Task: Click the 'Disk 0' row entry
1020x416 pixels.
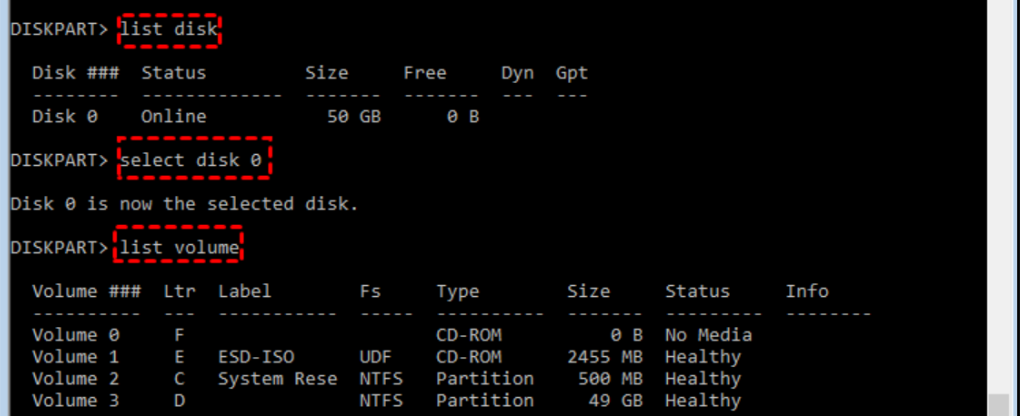Action: pos(65,116)
